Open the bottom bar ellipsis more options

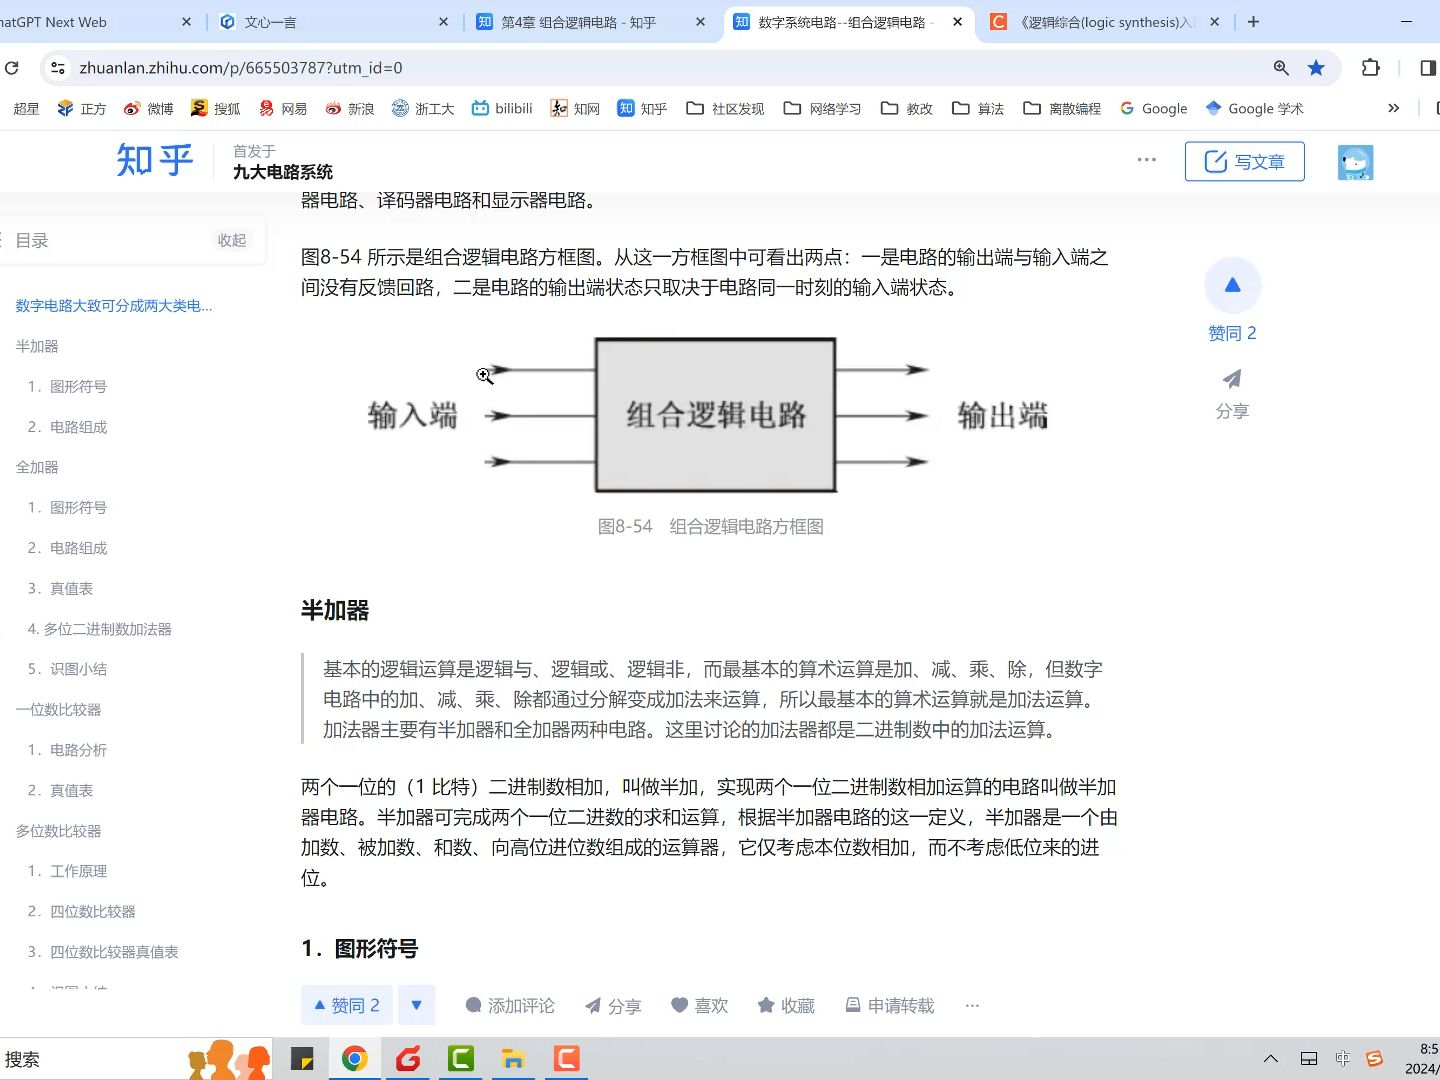coord(972,1005)
